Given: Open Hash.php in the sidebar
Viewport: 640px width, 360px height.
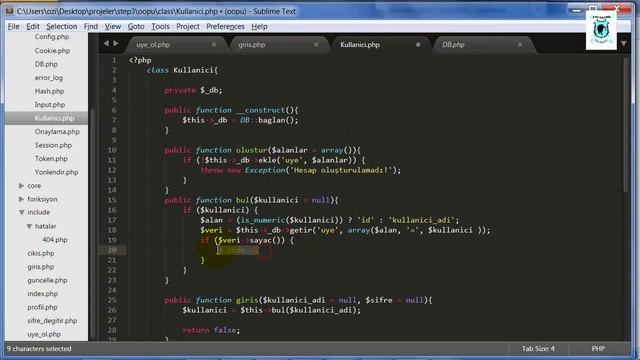Looking at the screenshot, I should click(49, 91).
